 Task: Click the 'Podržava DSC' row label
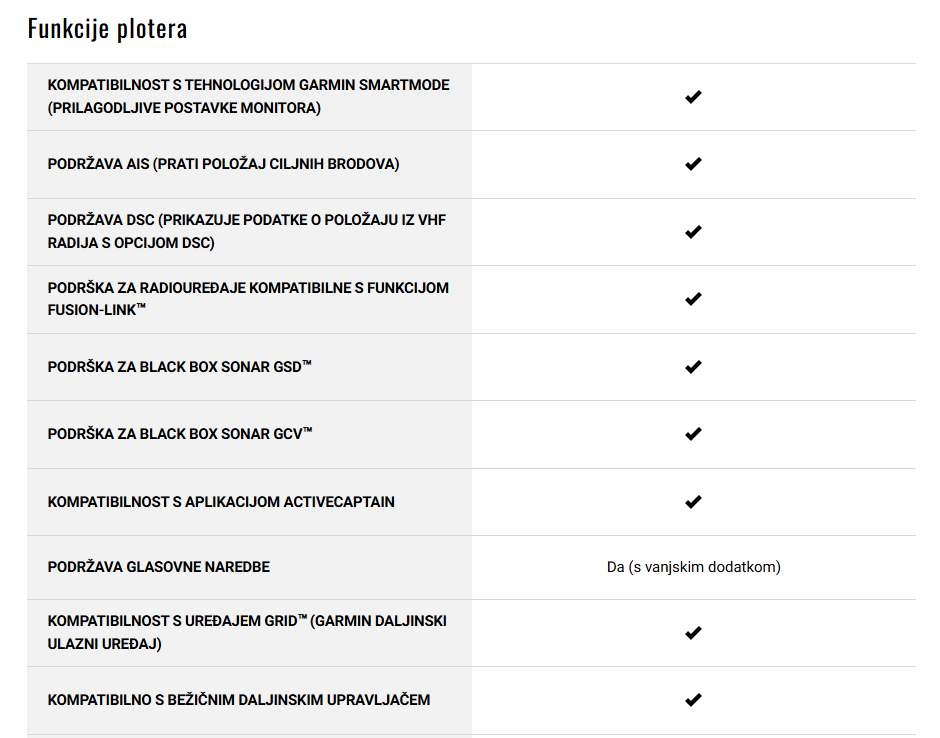coord(247,231)
